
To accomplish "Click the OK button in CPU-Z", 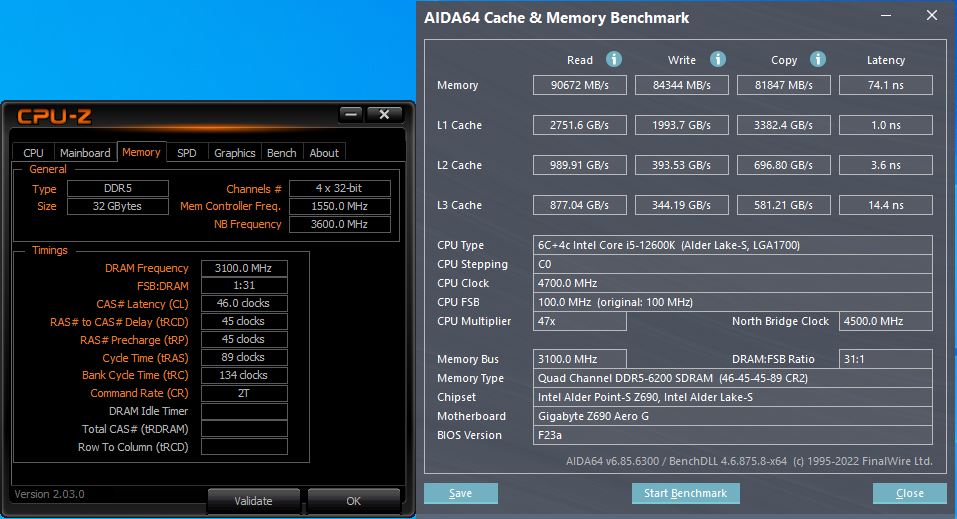I will [x=353, y=501].
